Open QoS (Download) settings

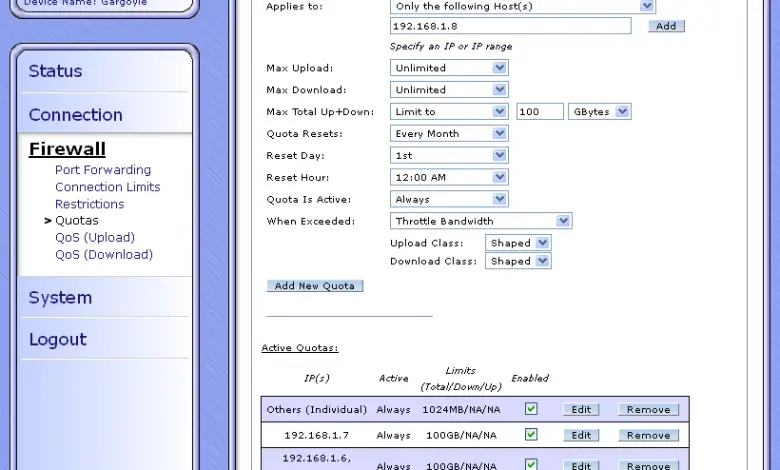103,255
